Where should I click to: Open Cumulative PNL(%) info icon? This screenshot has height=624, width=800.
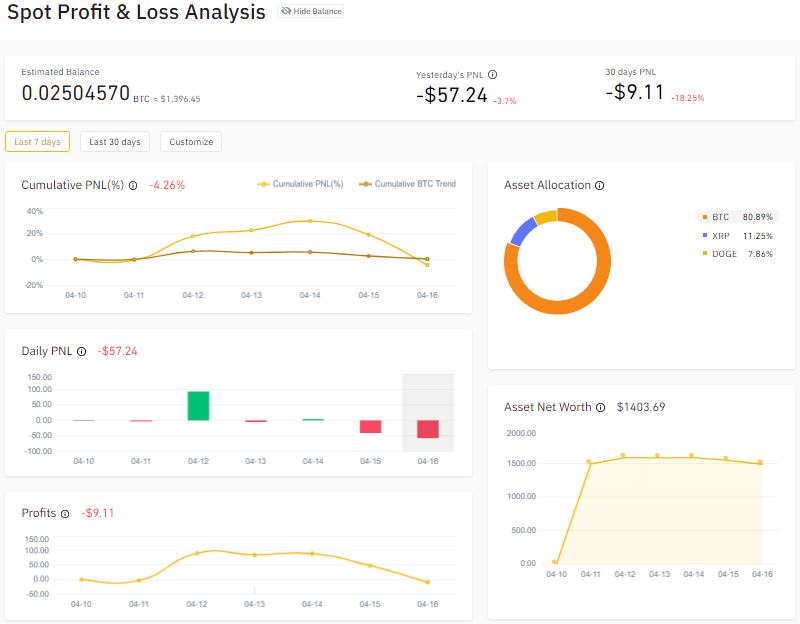[133, 186]
